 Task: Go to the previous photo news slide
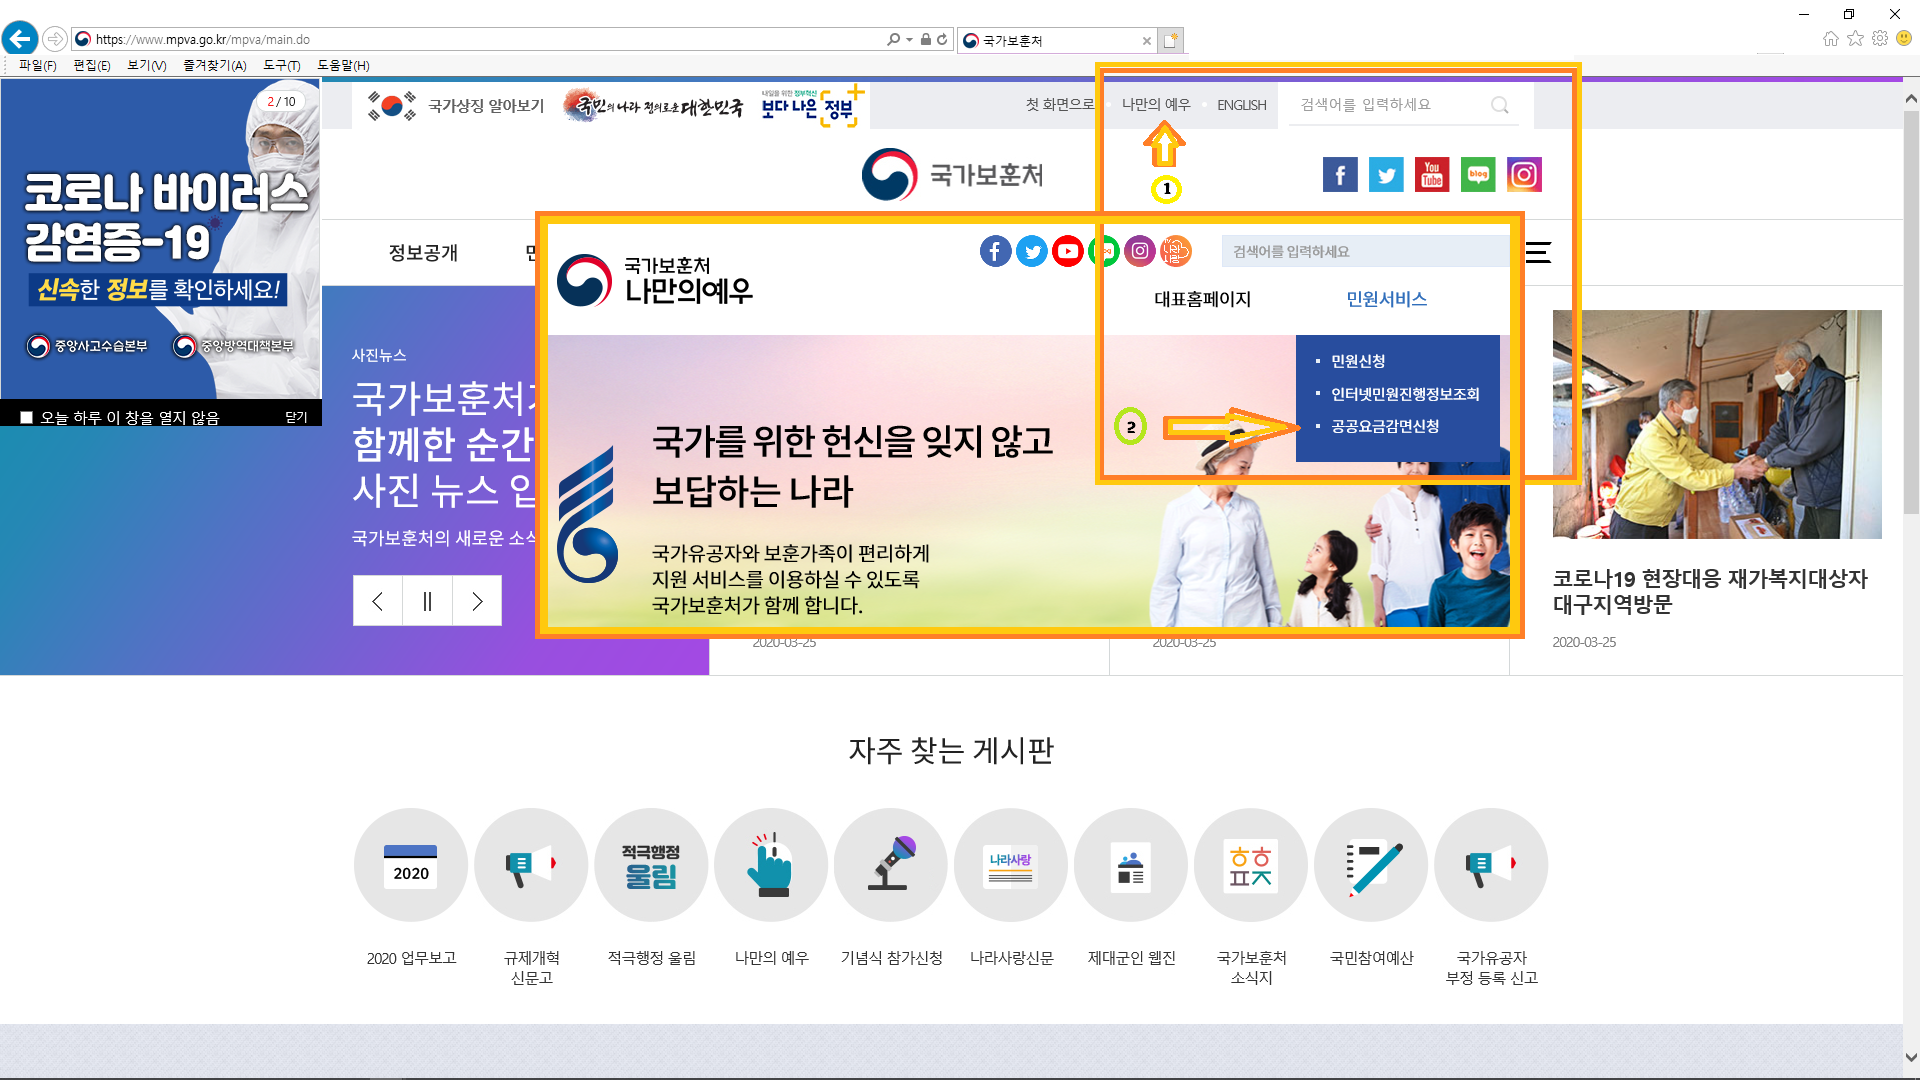[377, 601]
